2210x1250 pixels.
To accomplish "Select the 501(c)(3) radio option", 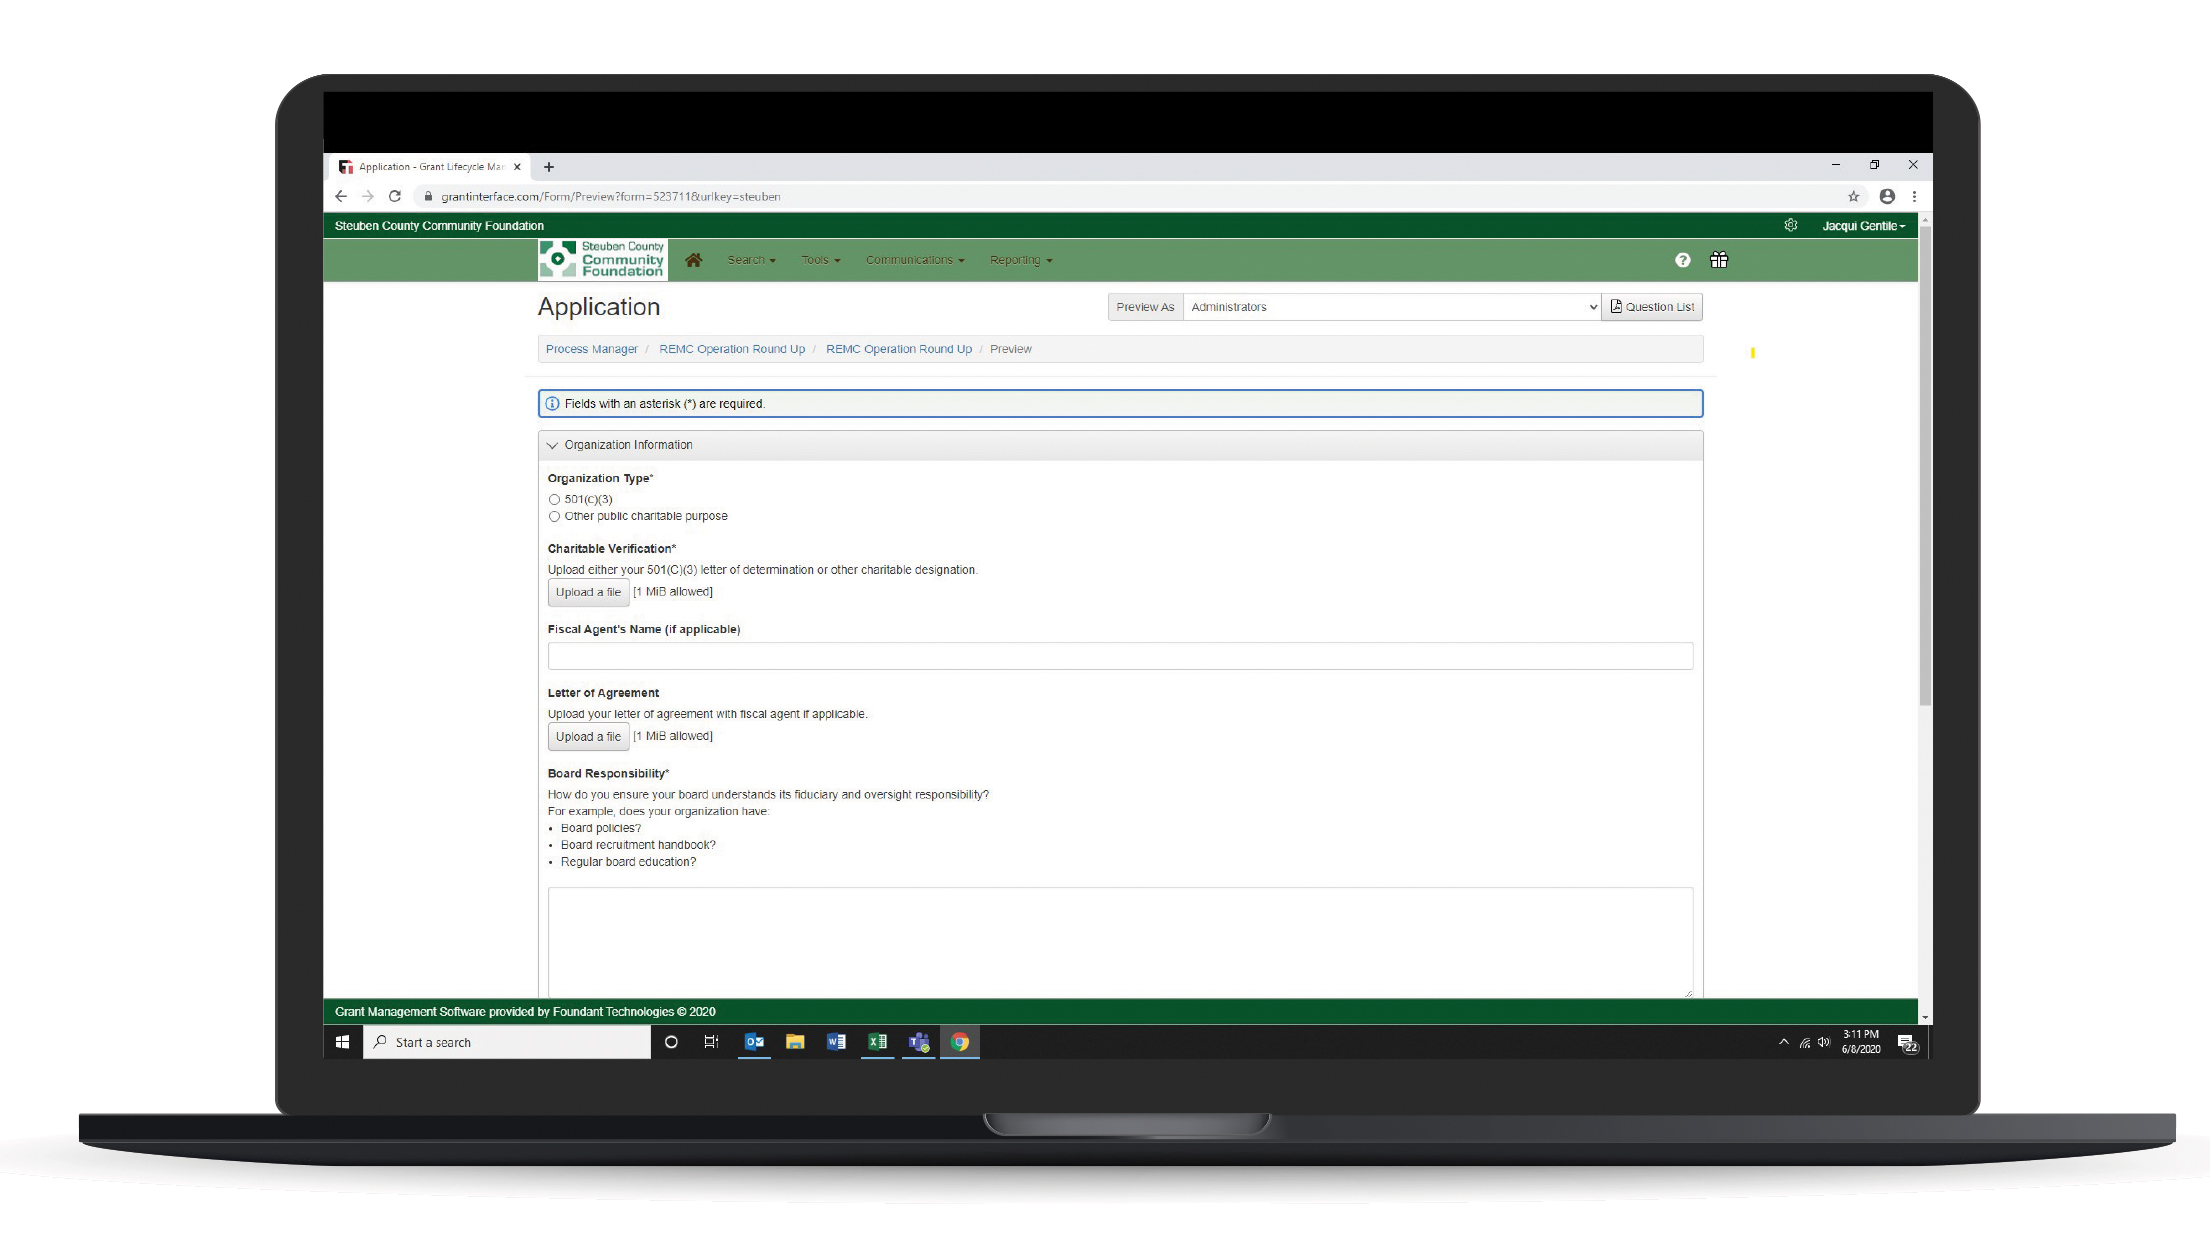I will 554,499.
